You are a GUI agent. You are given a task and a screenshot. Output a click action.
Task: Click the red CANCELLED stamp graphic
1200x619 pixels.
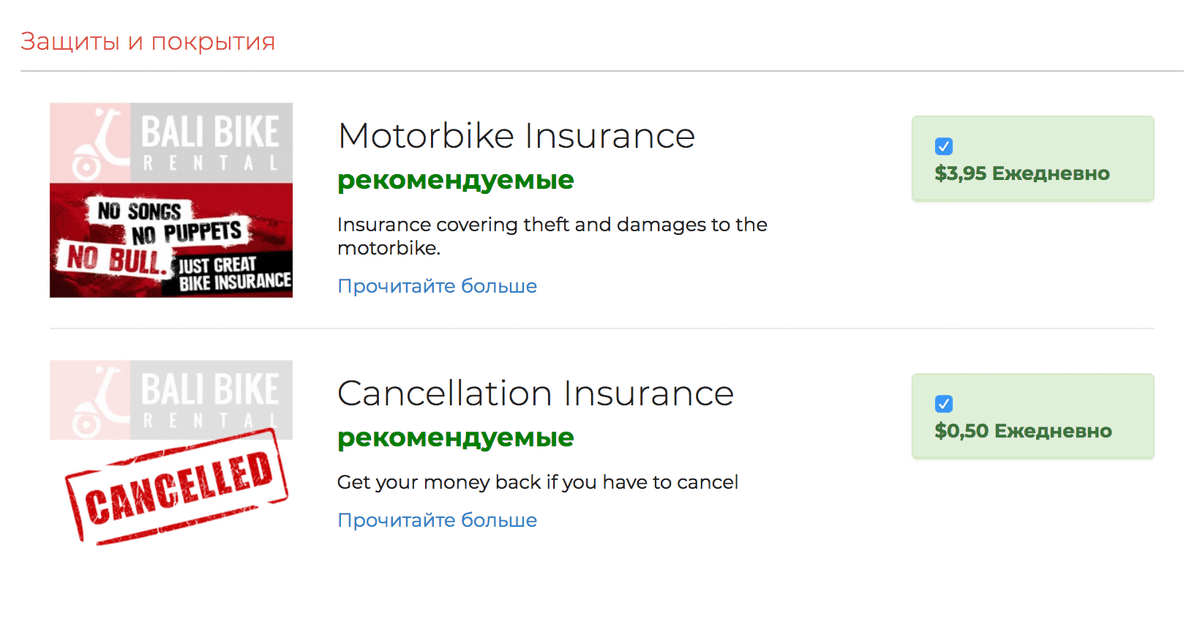pyautogui.click(x=176, y=487)
